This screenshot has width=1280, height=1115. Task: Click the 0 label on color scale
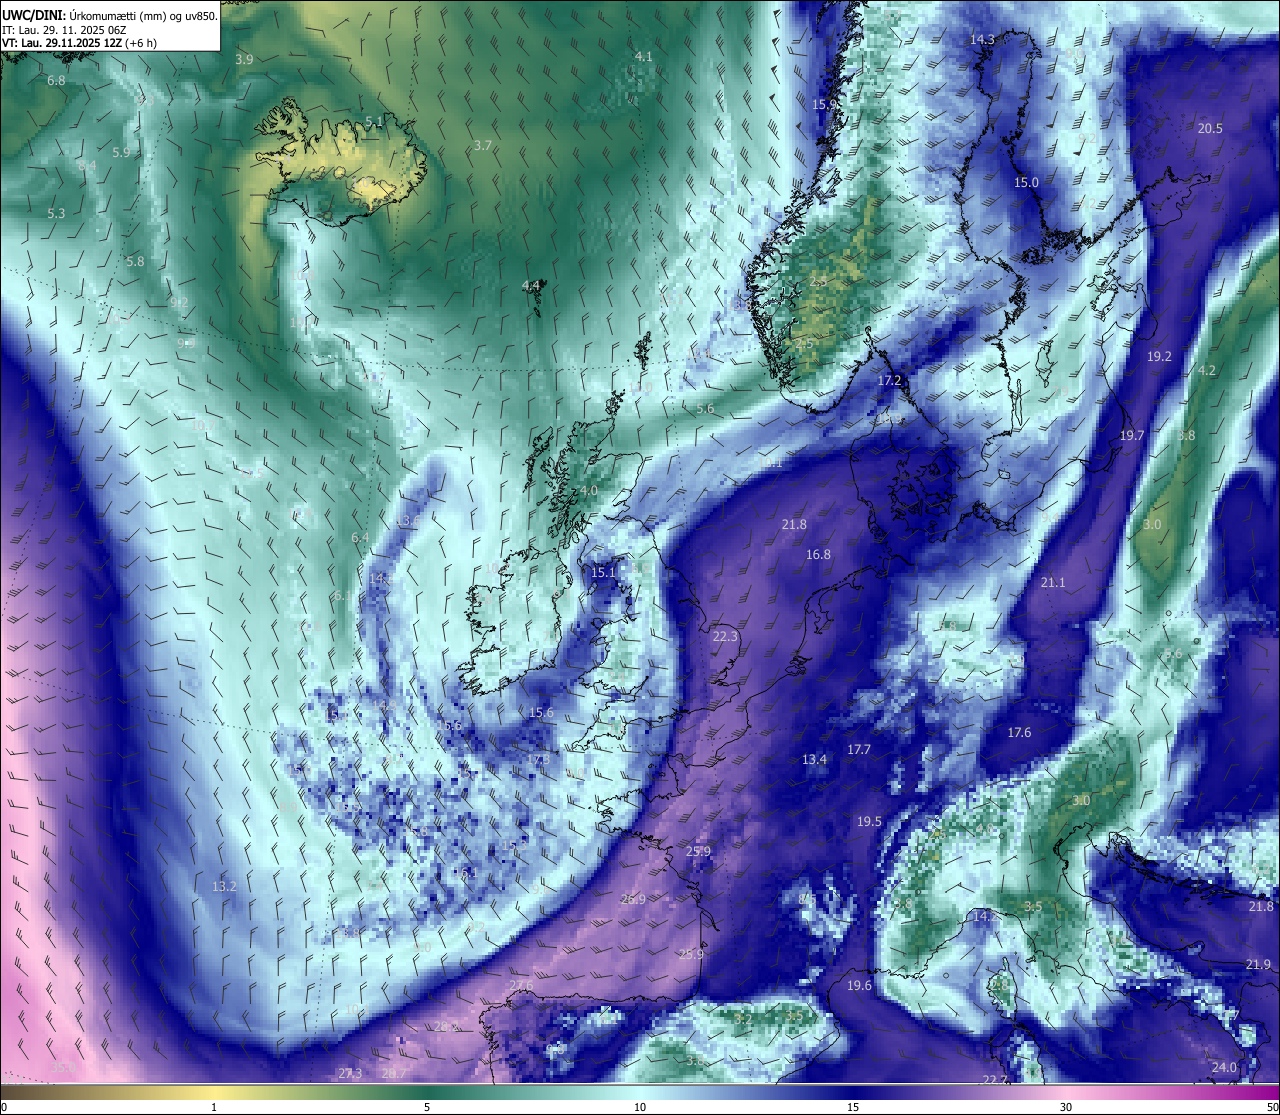pyautogui.click(x=4, y=1107)
